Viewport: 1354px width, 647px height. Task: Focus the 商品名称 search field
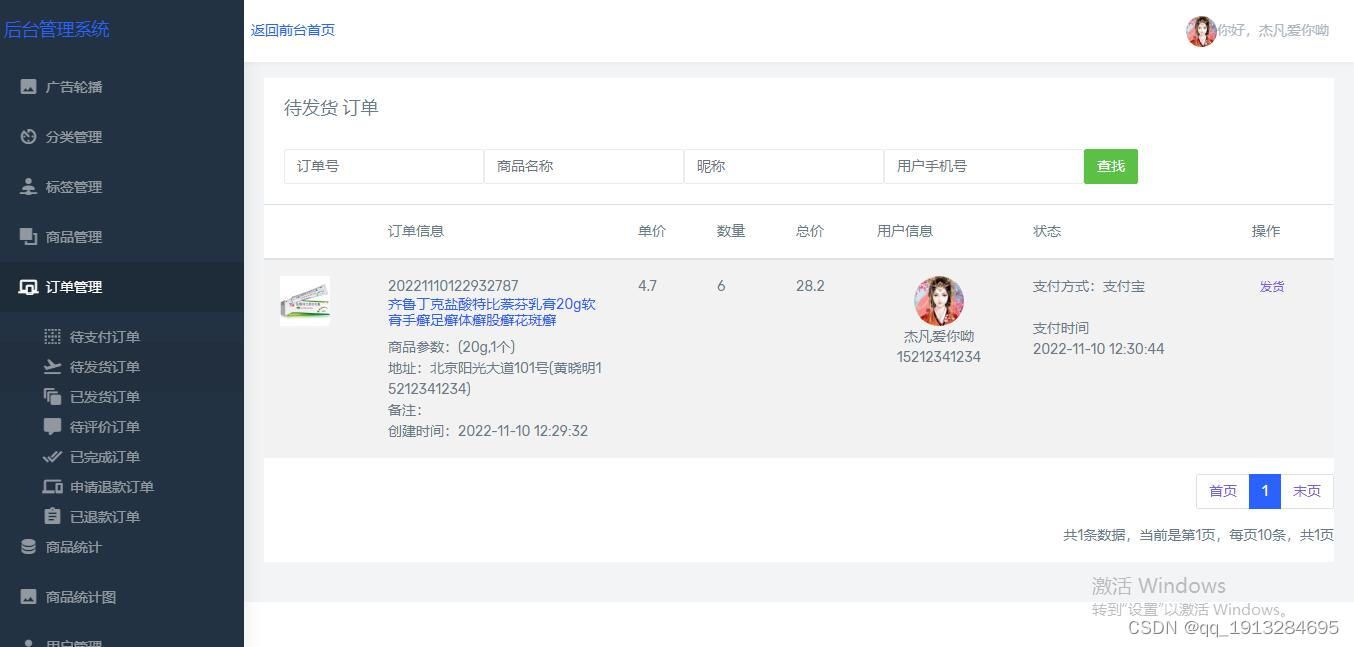pyautogui.click(x=584, y=166)
